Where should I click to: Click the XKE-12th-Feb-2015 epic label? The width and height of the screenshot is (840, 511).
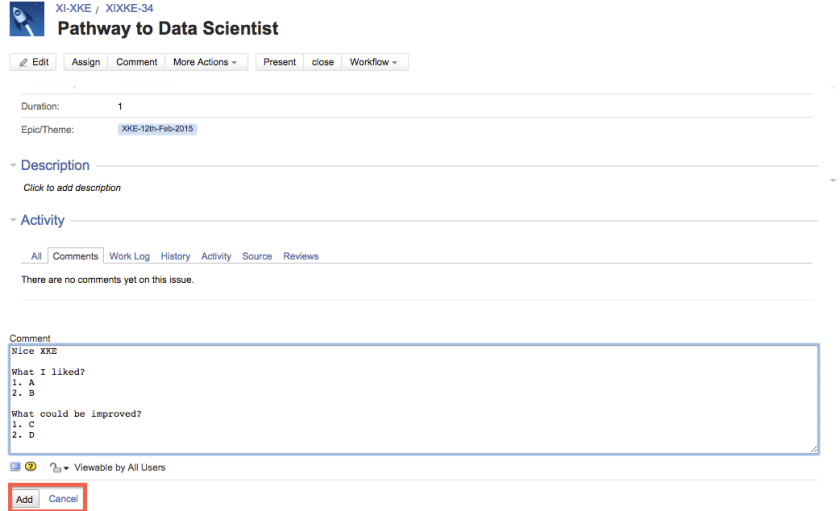157,129
